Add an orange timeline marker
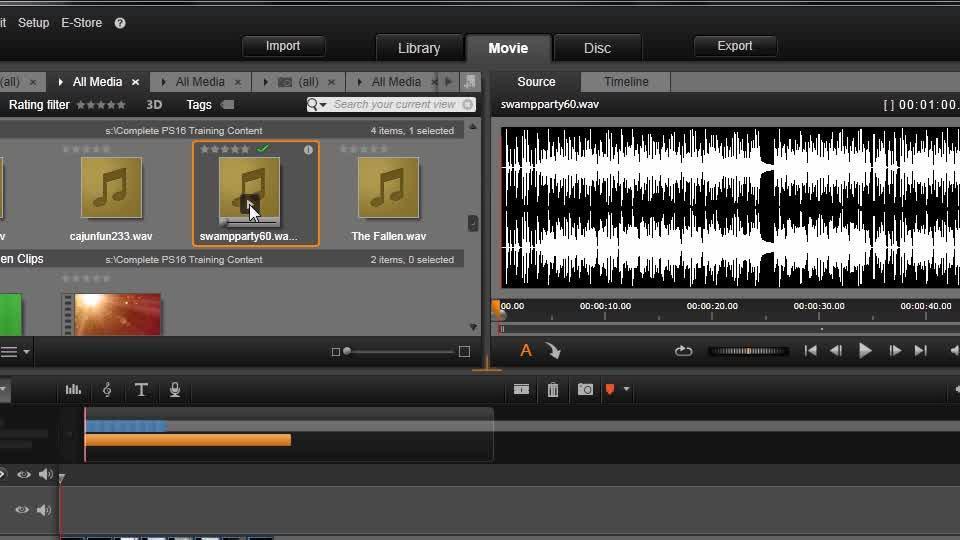This screenshot has height=540, width=960. [x=610, y=389]
